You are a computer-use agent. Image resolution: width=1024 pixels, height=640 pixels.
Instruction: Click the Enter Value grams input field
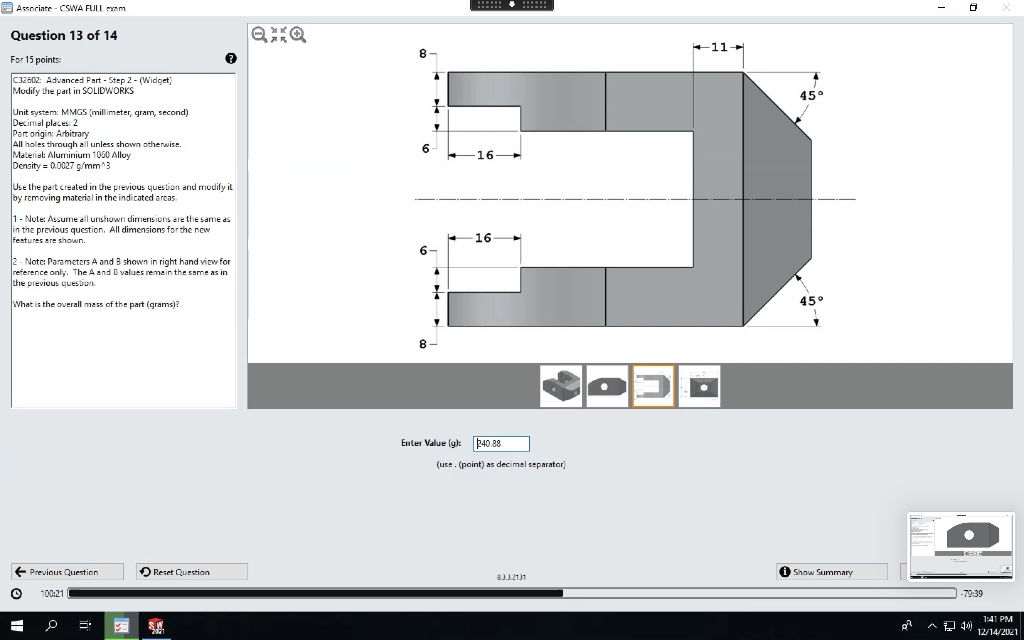[500, 443]
